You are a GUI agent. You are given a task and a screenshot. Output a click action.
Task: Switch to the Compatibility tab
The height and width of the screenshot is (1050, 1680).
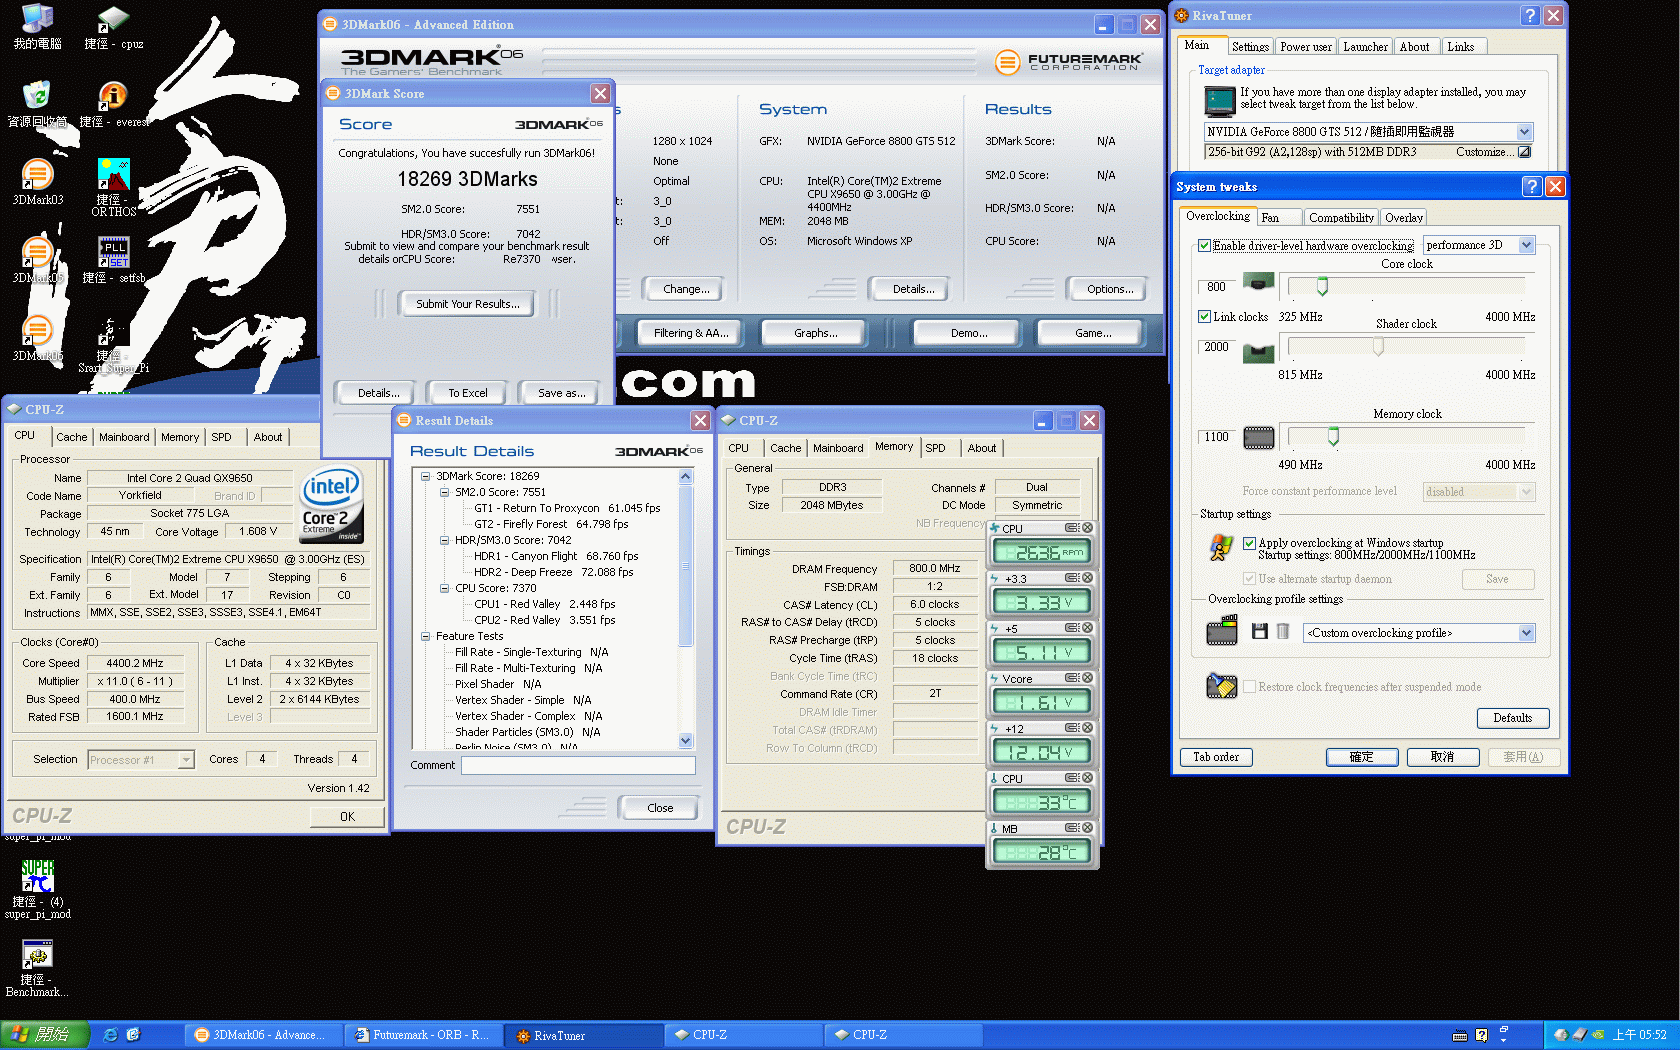click(1341, 218)
